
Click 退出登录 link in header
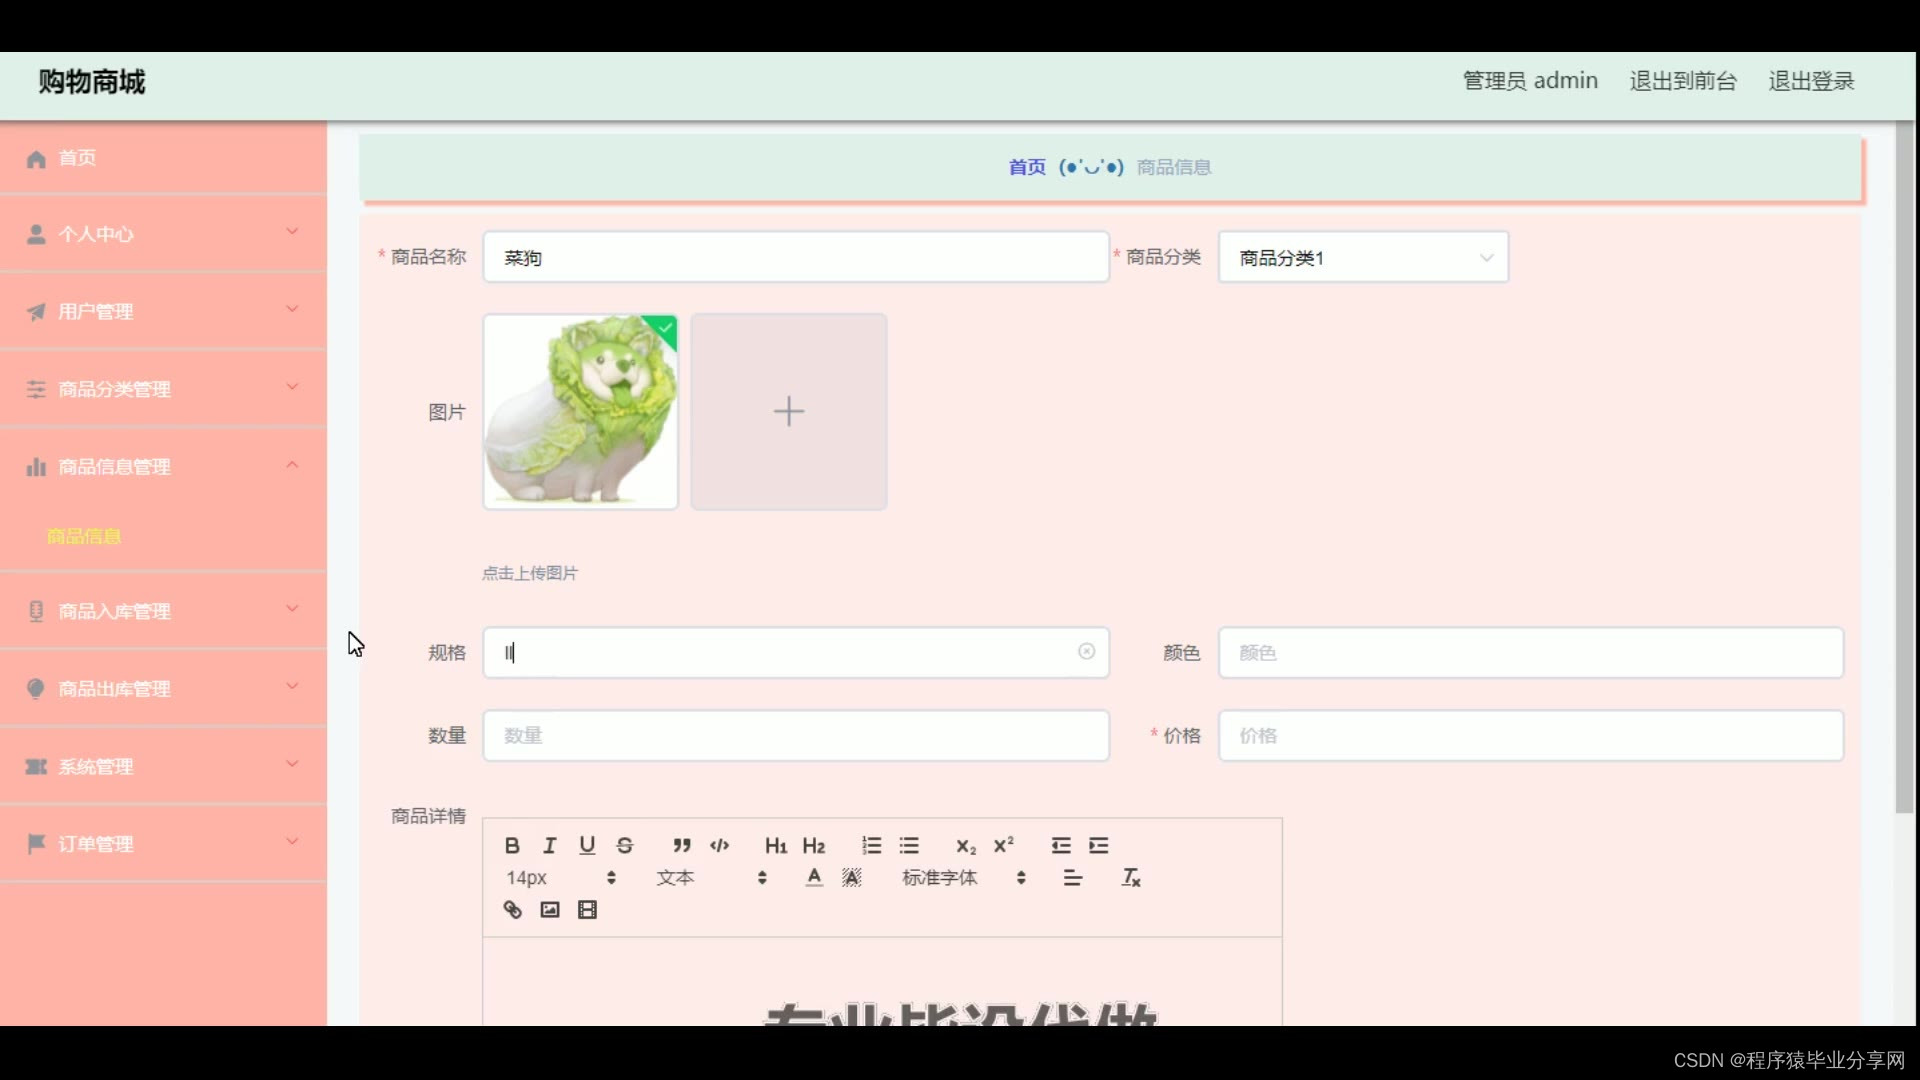pyautogui.click(x=1810, y=81)
